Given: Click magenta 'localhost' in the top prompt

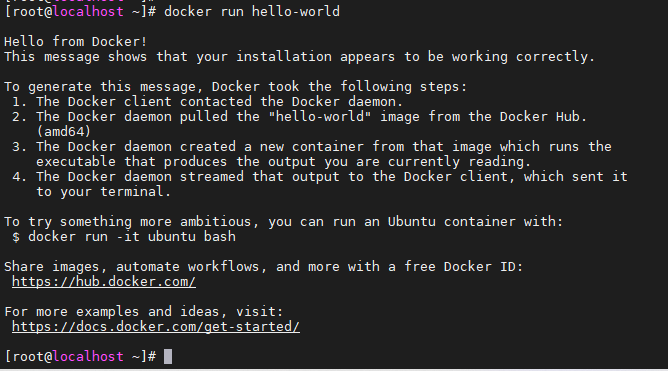Looking at the screenshot, I should coord(88,12).
